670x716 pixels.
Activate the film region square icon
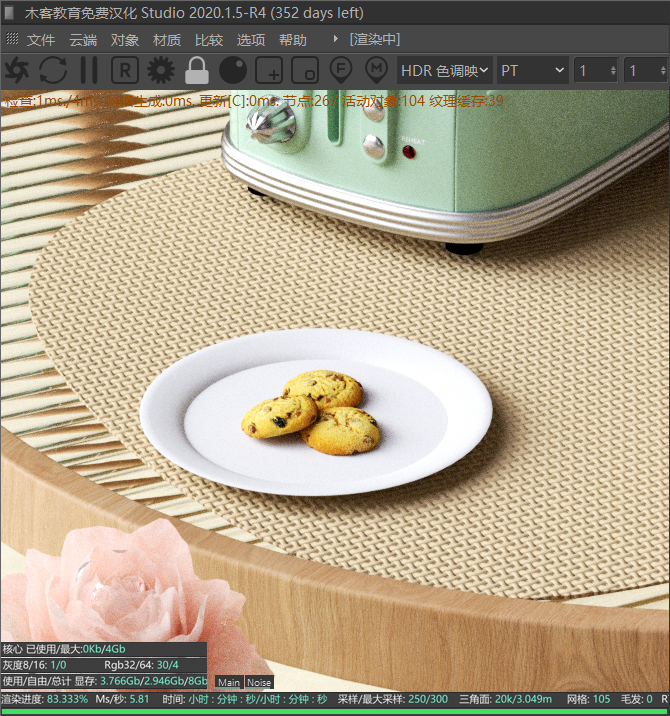point(305,70)
